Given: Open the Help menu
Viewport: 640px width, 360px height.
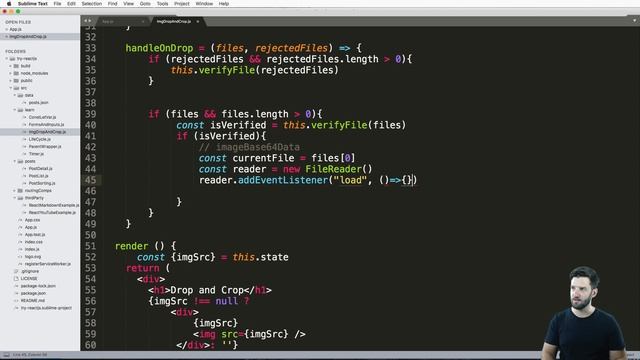Looking at the screenshot, I should click(224, 4).
